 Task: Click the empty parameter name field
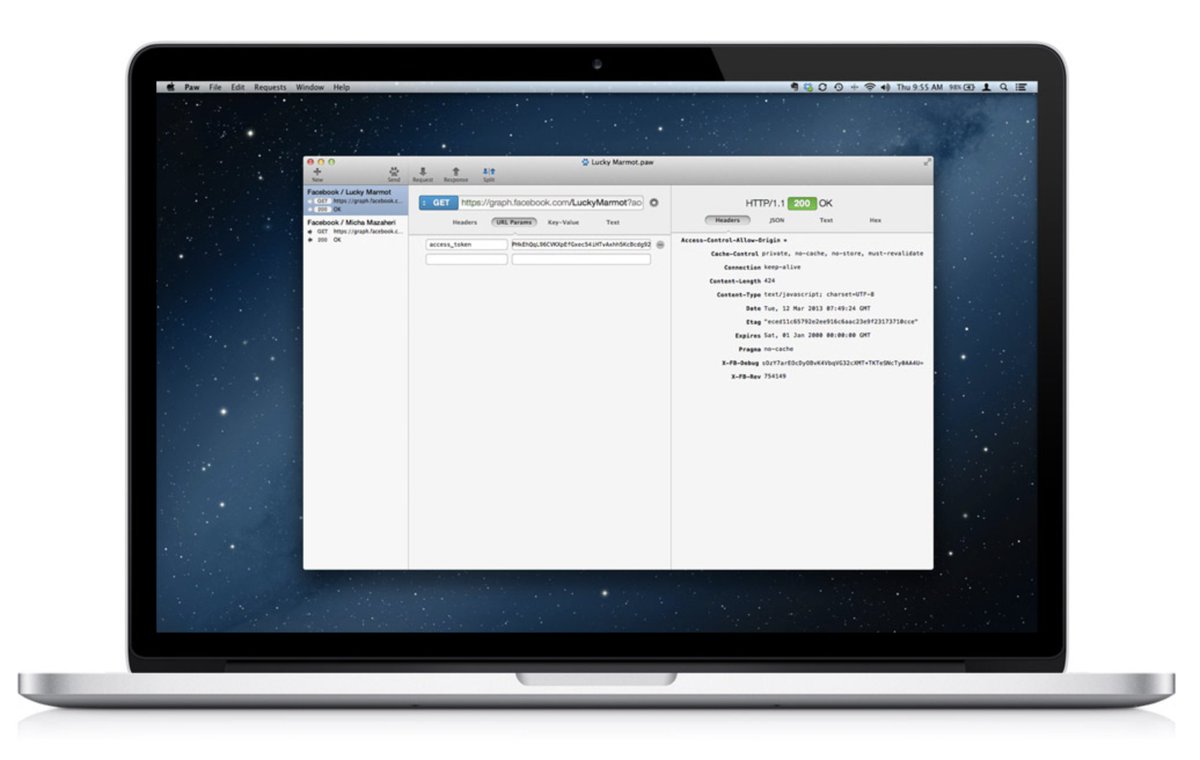tap(467, 259)
